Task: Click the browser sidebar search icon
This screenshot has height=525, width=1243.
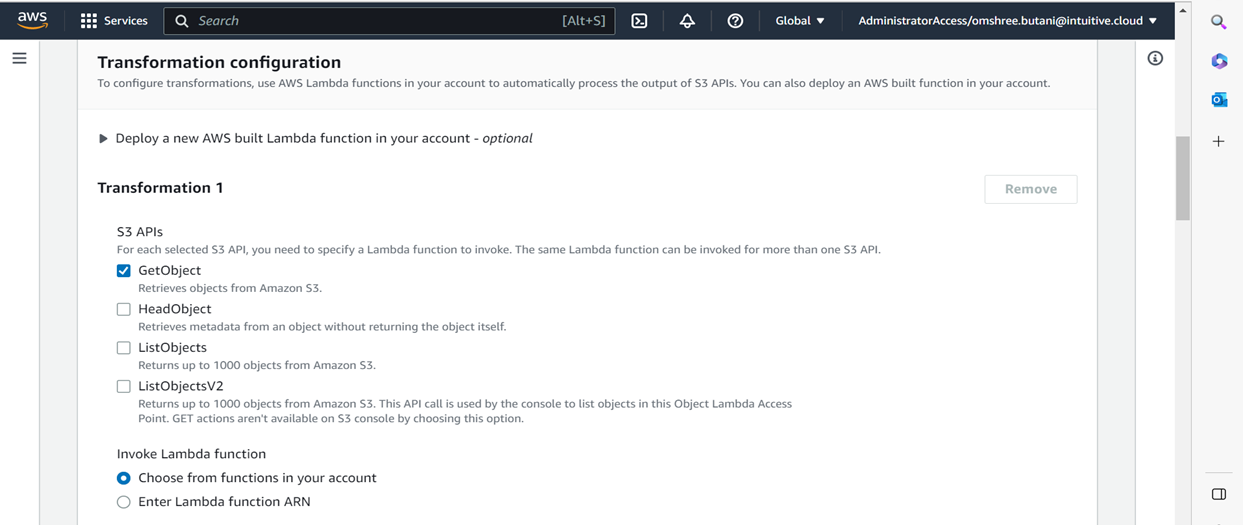Action: coord(1218,22)
